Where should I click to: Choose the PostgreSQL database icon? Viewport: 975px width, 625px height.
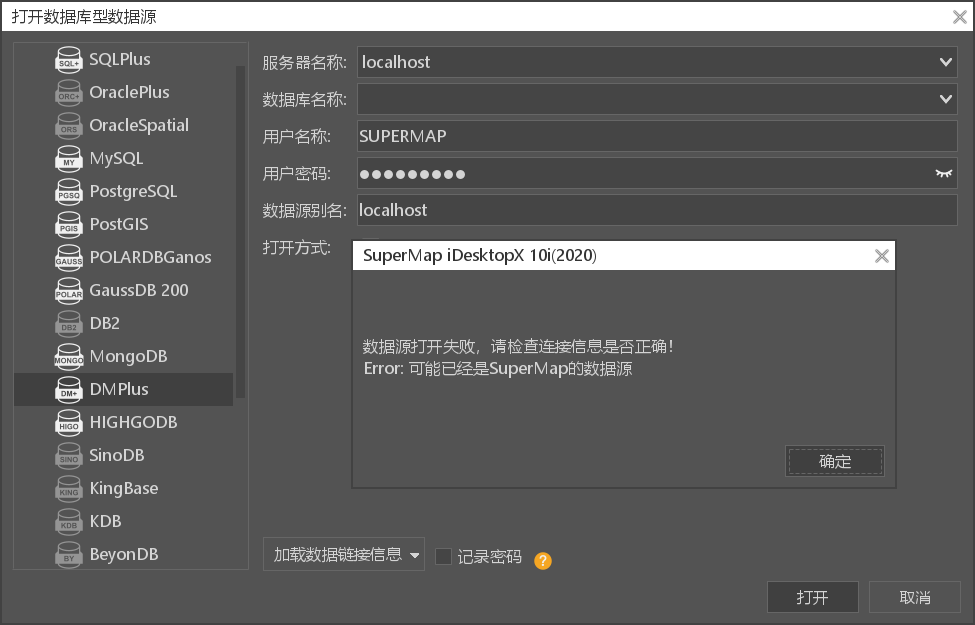(x=68, y=192)
